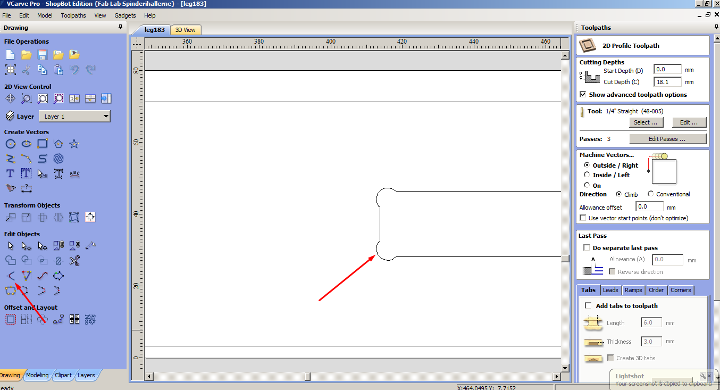Enable Do separate last pass checkbox
The image size is (720, 390).
pos(586,248)
